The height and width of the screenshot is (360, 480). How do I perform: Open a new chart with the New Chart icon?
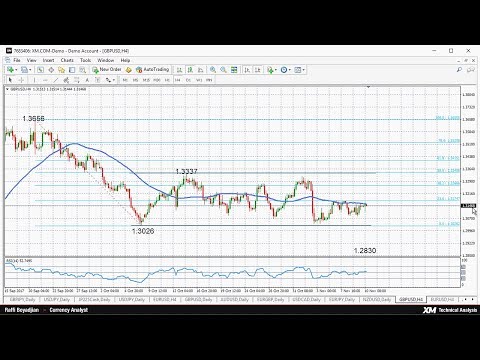pyautogui.click(x=11, y=70)
